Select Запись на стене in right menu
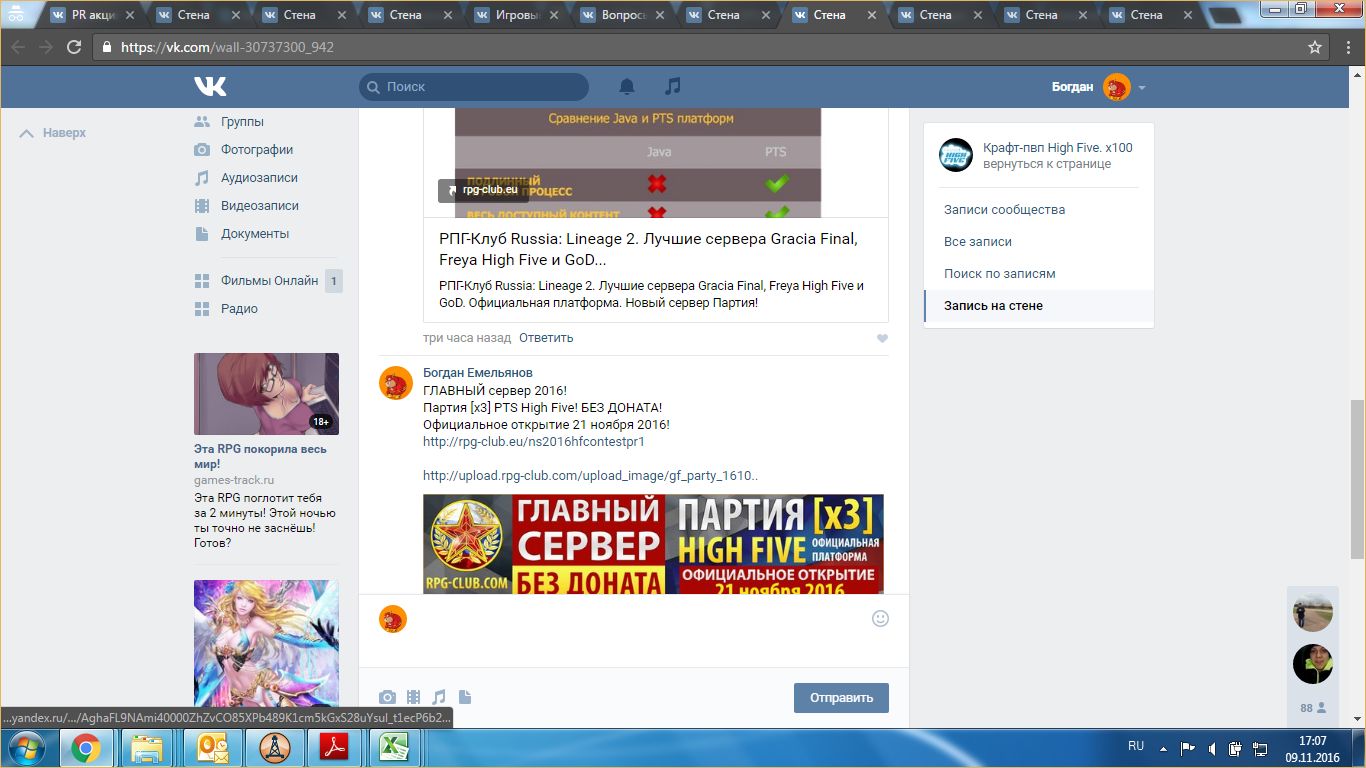This screenshot has width=1366, height=768. click(x=1039, y=306)
